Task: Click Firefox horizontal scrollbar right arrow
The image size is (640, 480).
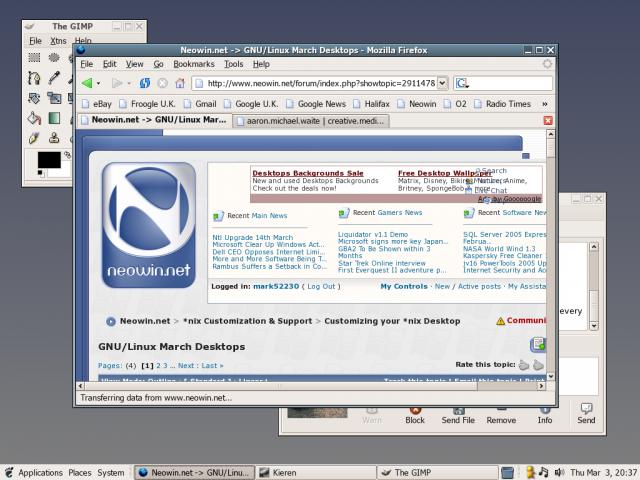Action: pos(541,385)
